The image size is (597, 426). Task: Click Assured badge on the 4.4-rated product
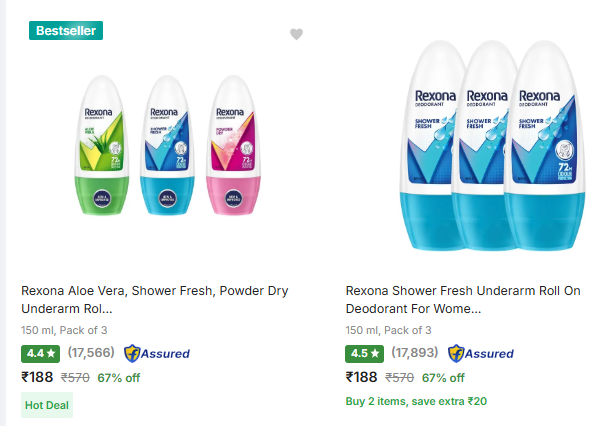coord(157,353)
